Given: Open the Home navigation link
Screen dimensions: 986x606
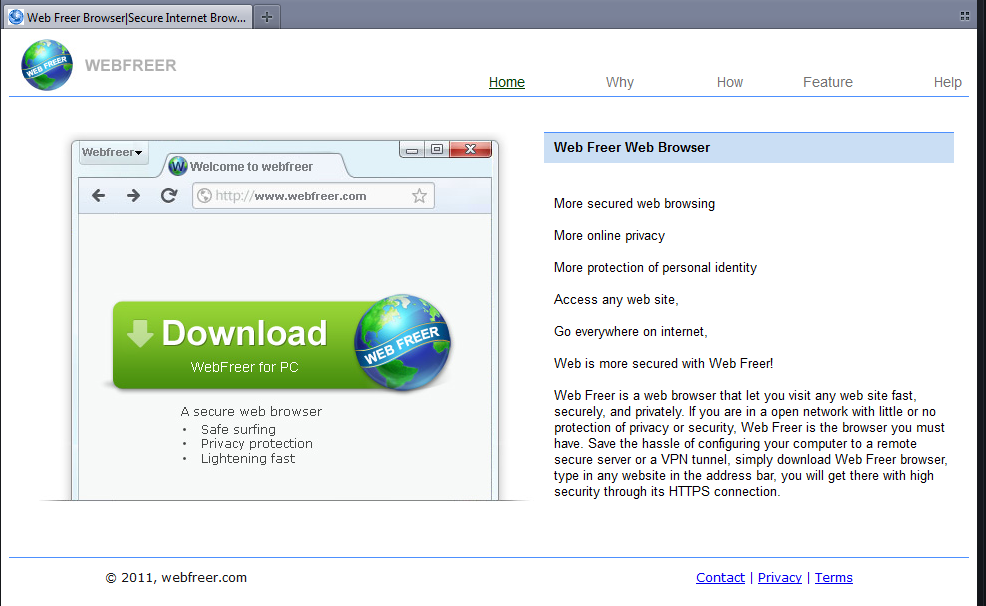Looking at the screenshot, I should click(506, 82).
